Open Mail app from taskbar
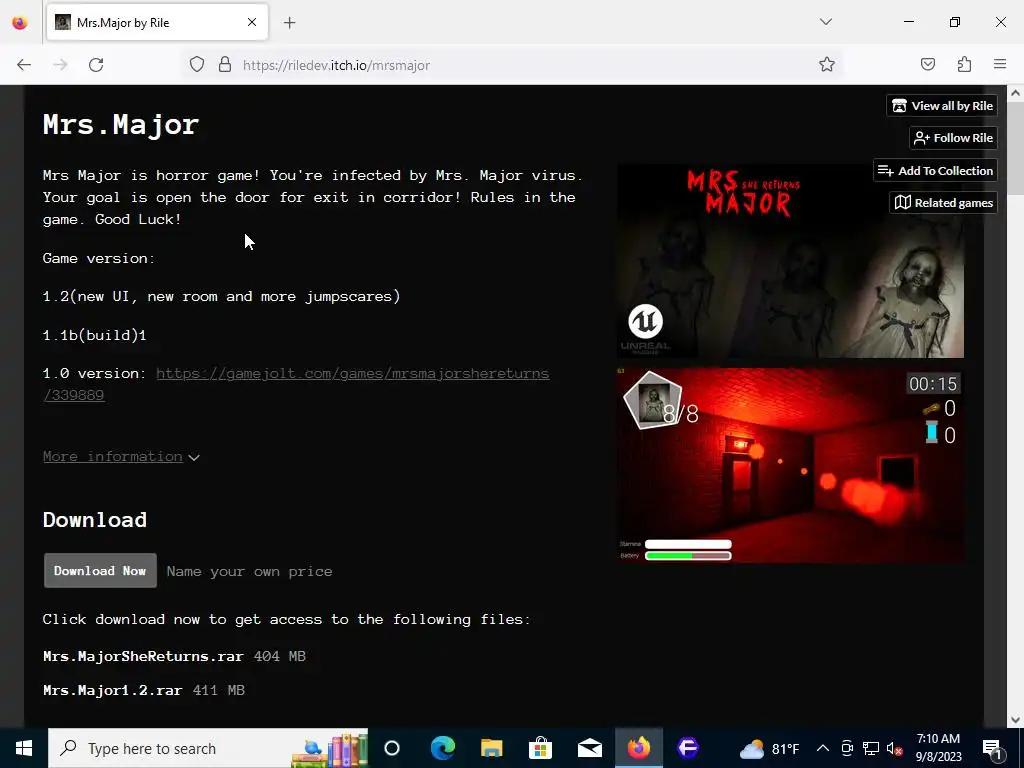The height and width of the screenshot is (768, 1024). (590, 748)
